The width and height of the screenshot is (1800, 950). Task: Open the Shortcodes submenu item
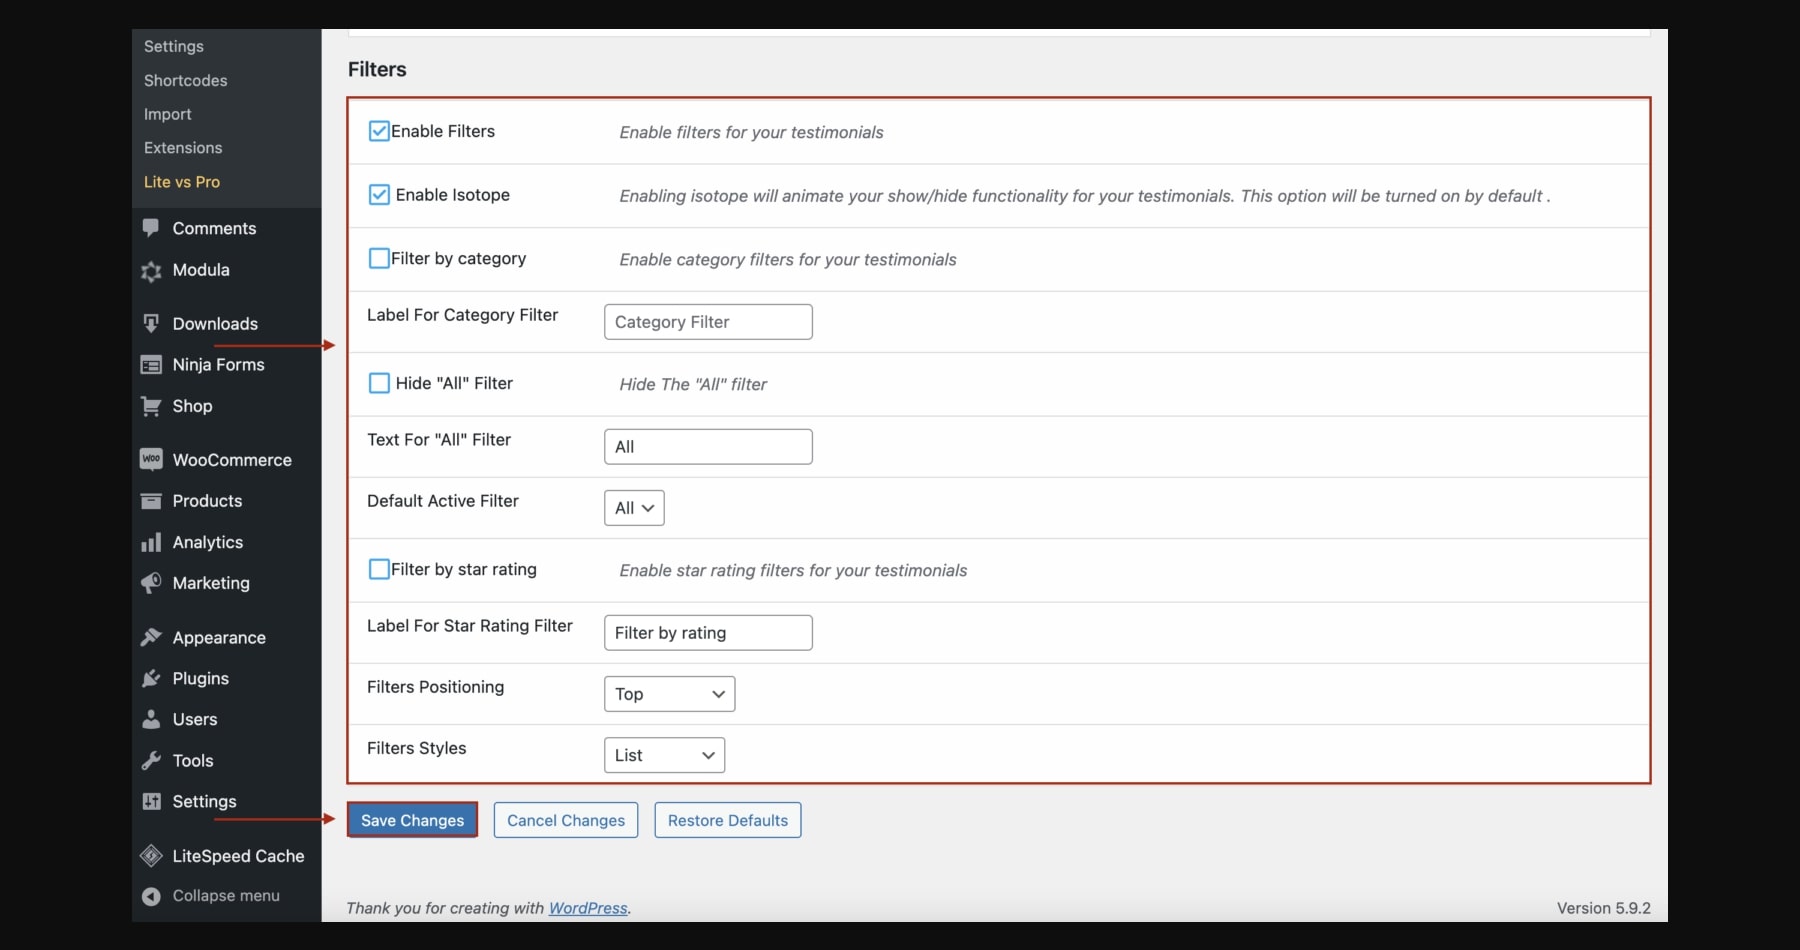tap(186, 80)
